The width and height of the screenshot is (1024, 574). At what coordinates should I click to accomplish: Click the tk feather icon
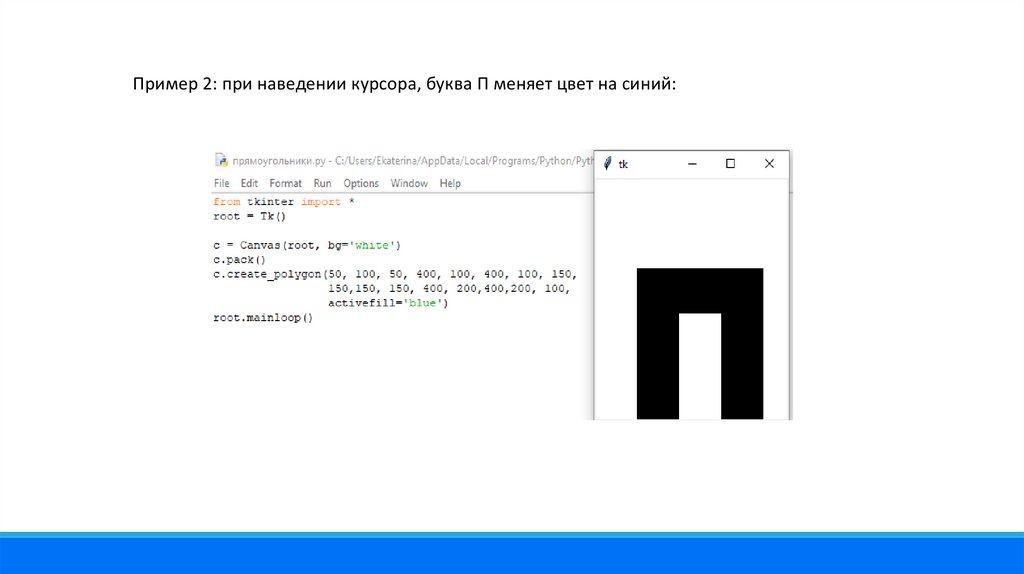pos(607,164)
